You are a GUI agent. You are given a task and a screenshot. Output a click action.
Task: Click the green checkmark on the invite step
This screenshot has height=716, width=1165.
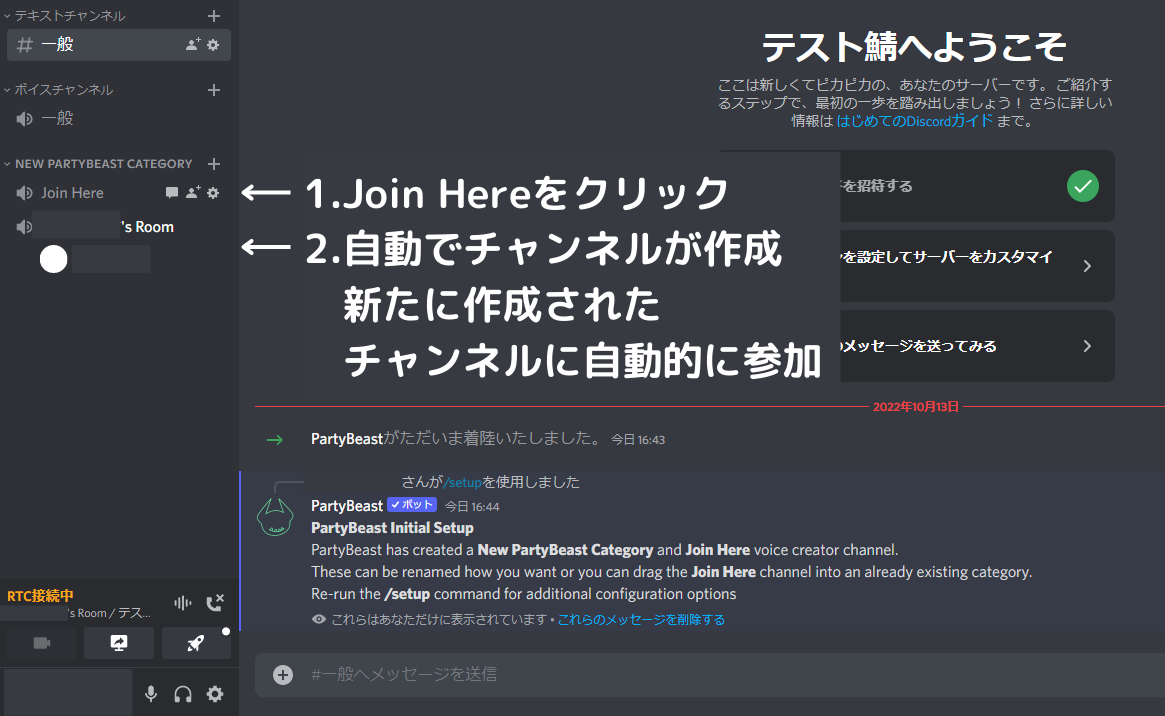tap(1082, 186)
